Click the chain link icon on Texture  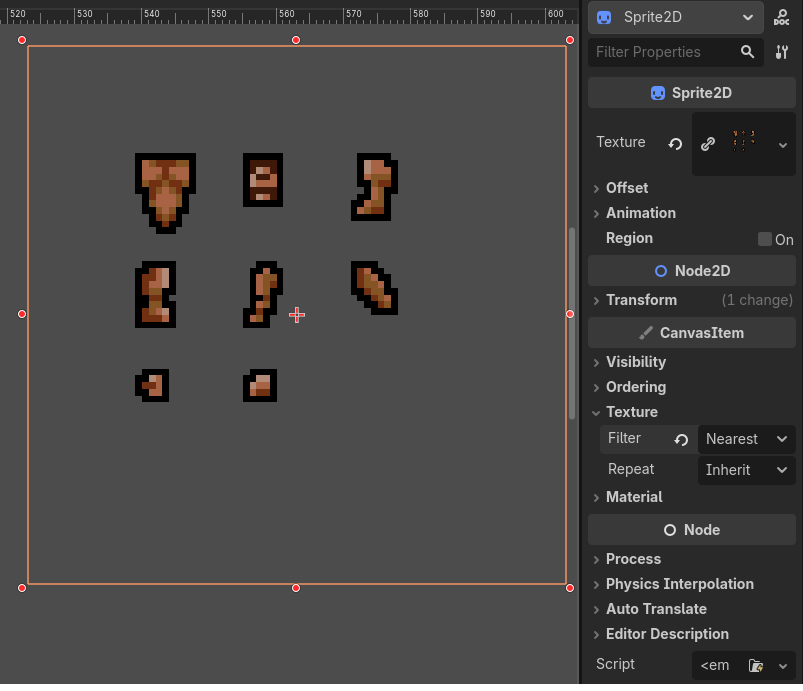coord(708,144)
